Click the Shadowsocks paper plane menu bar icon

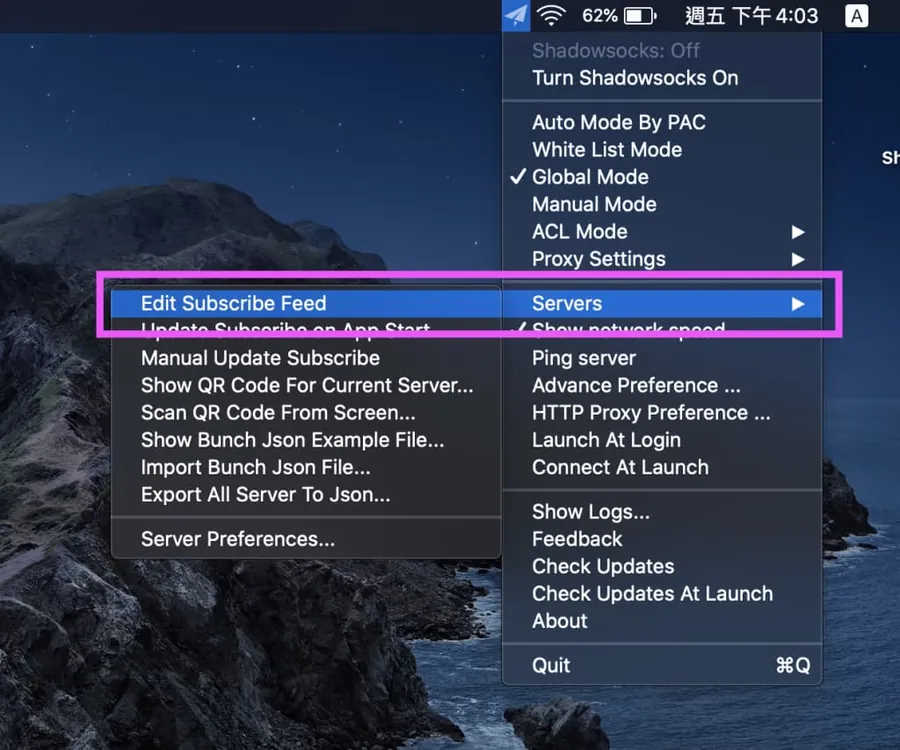[x=516, y=16]
